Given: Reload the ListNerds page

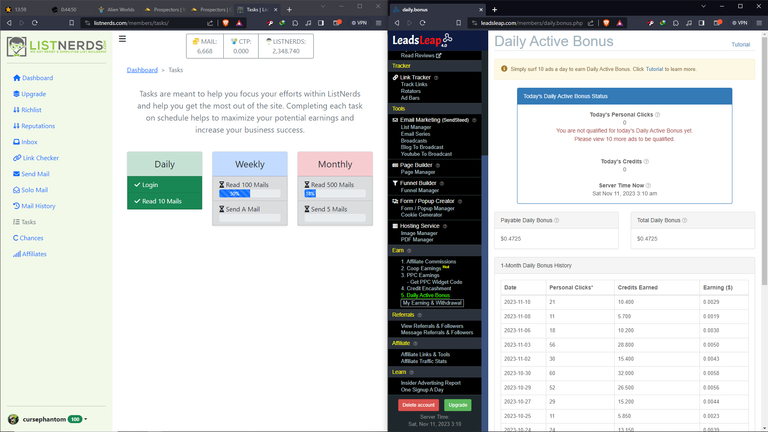Looking at the screenshot, I should (x=35, y=23).
